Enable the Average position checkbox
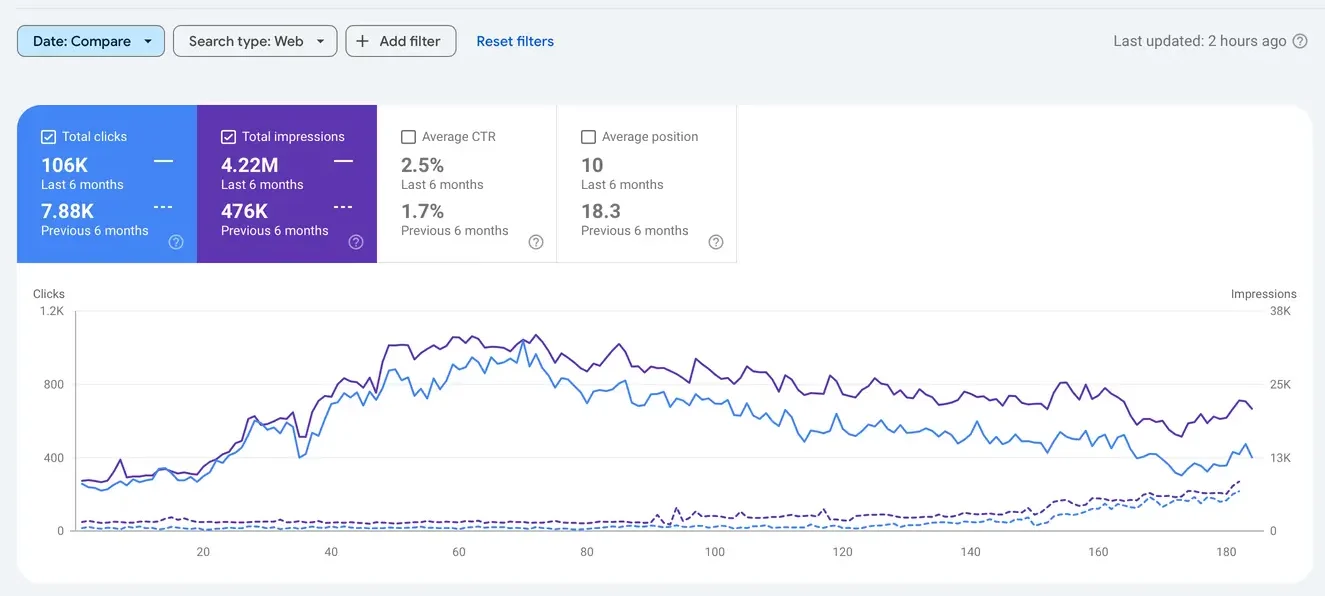The width and height of the screenshot is (1325, 596). [x=588, y=137]
